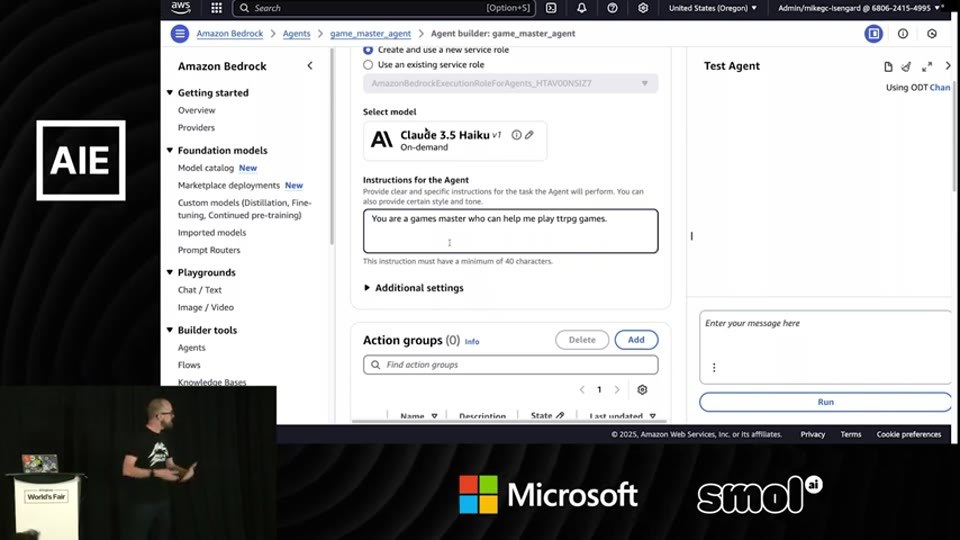Go to previous page of action groups

pyautogui.click(x=582, y=389)
